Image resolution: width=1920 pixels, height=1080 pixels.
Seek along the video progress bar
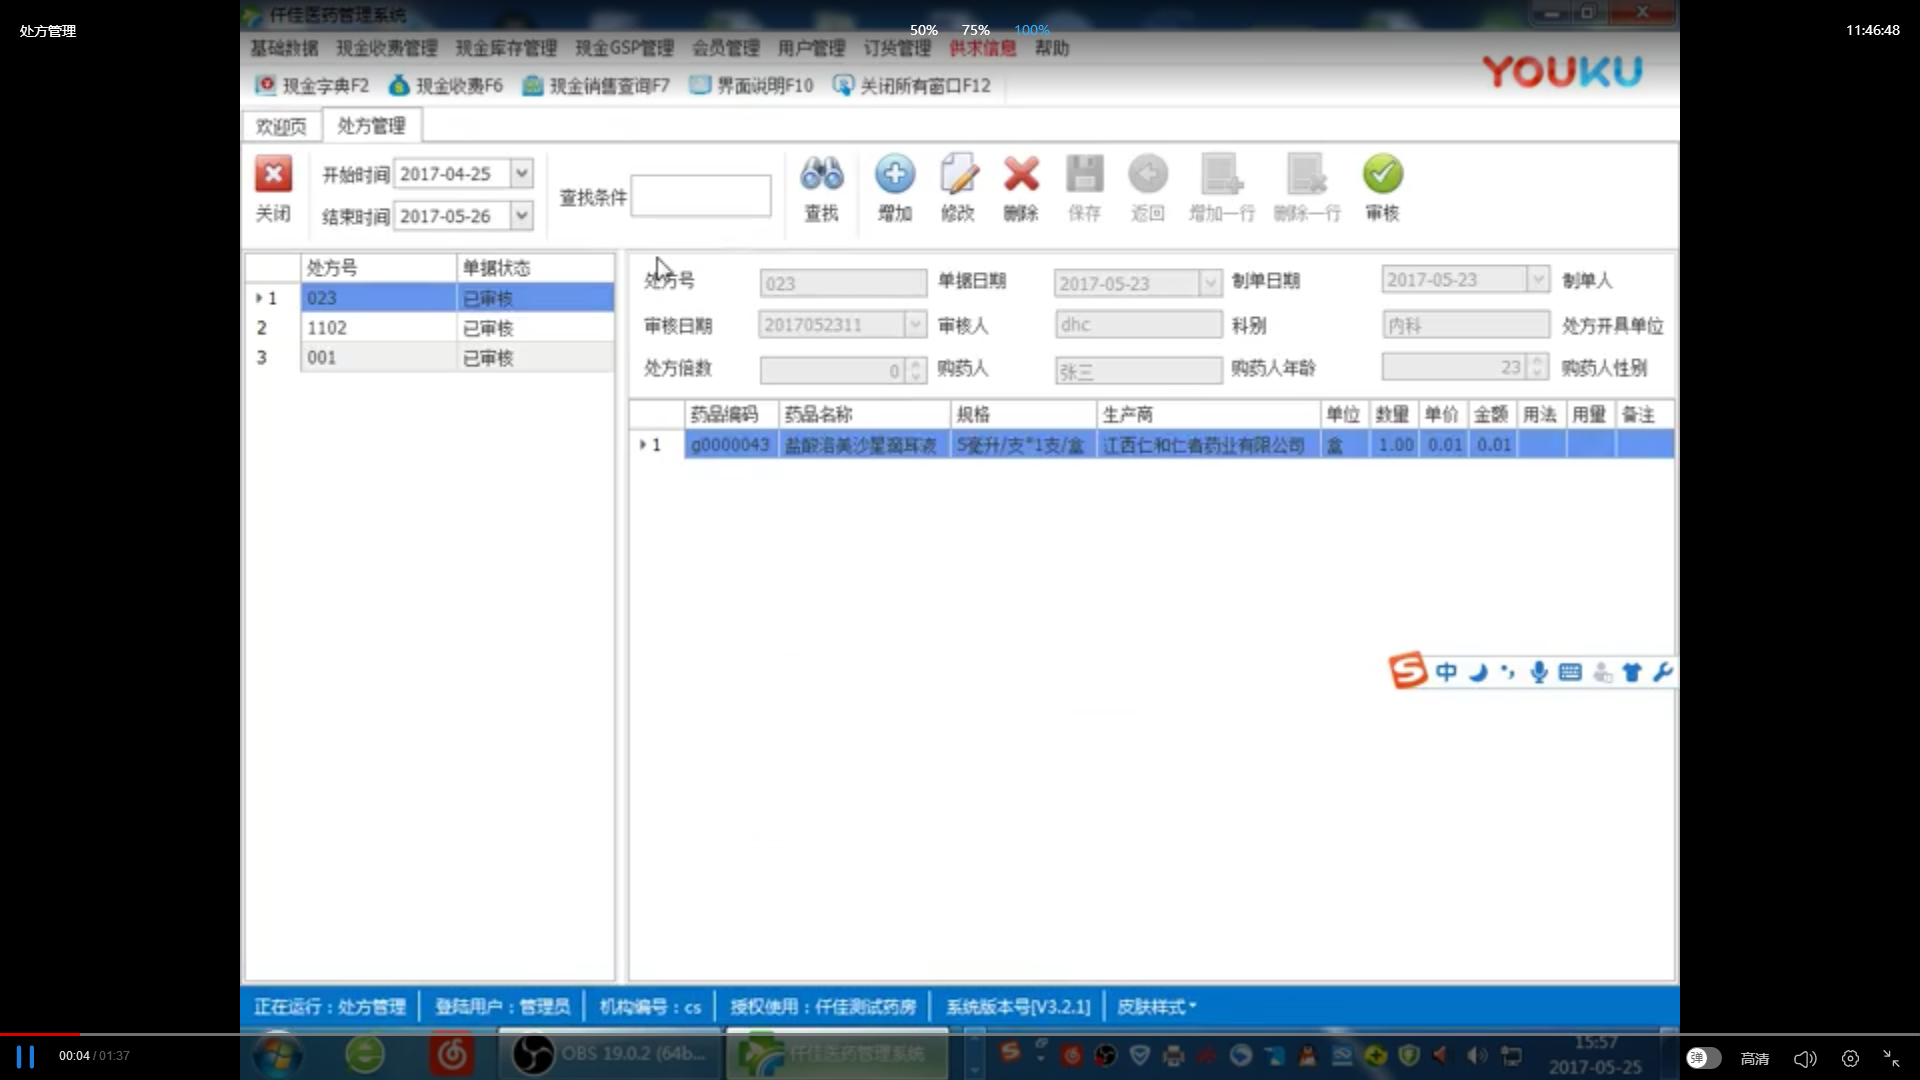[x=960, y=1034]
